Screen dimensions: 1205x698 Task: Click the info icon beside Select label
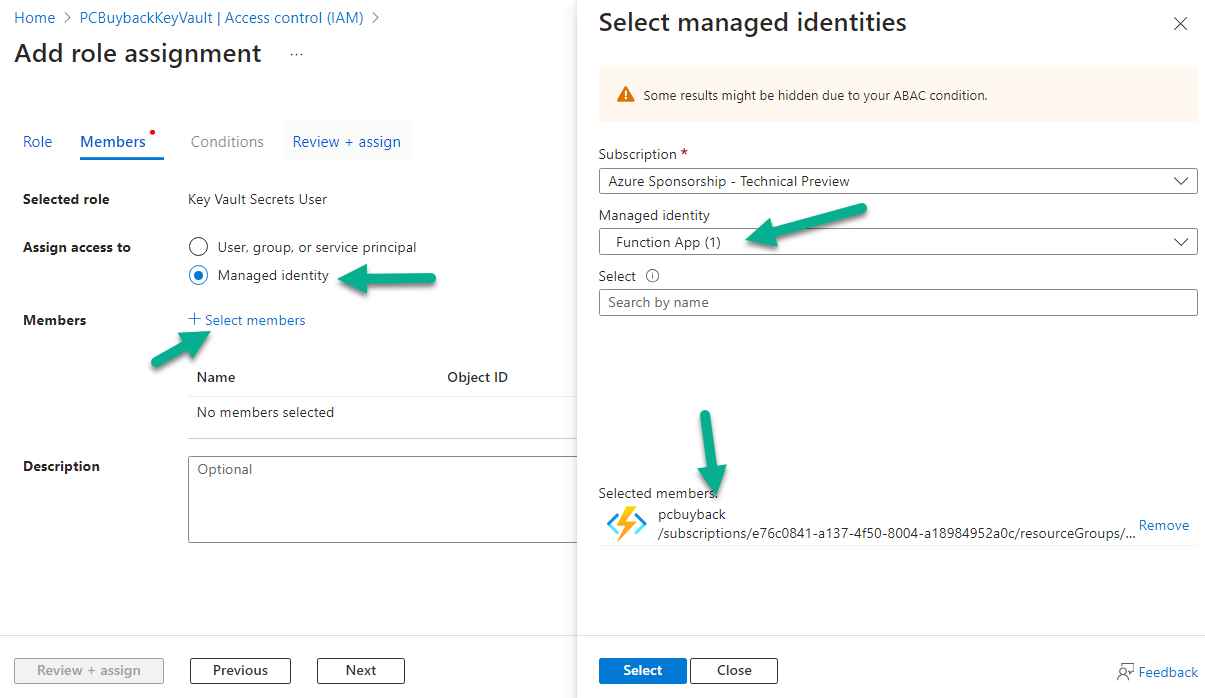point(653,276)
